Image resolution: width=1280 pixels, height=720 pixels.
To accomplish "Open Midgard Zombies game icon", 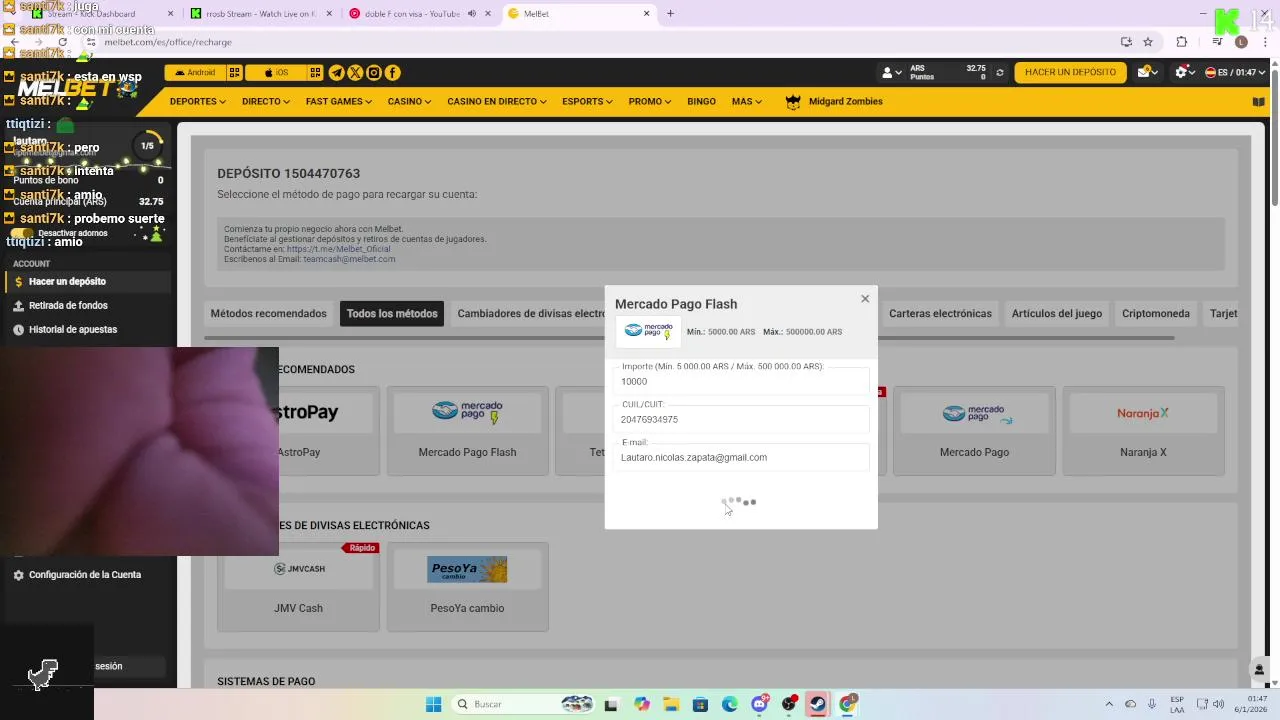I will tap(793, 102).
